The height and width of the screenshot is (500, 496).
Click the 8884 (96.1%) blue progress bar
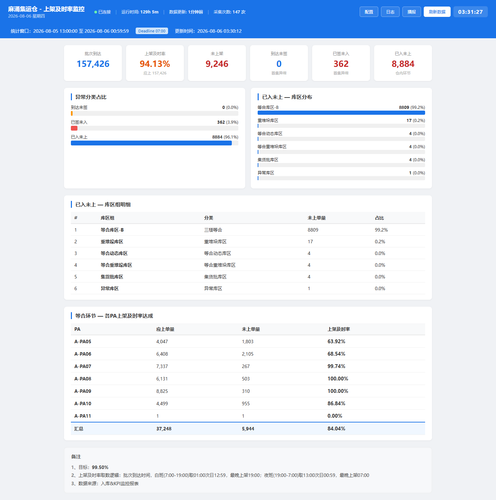point(151,143)
